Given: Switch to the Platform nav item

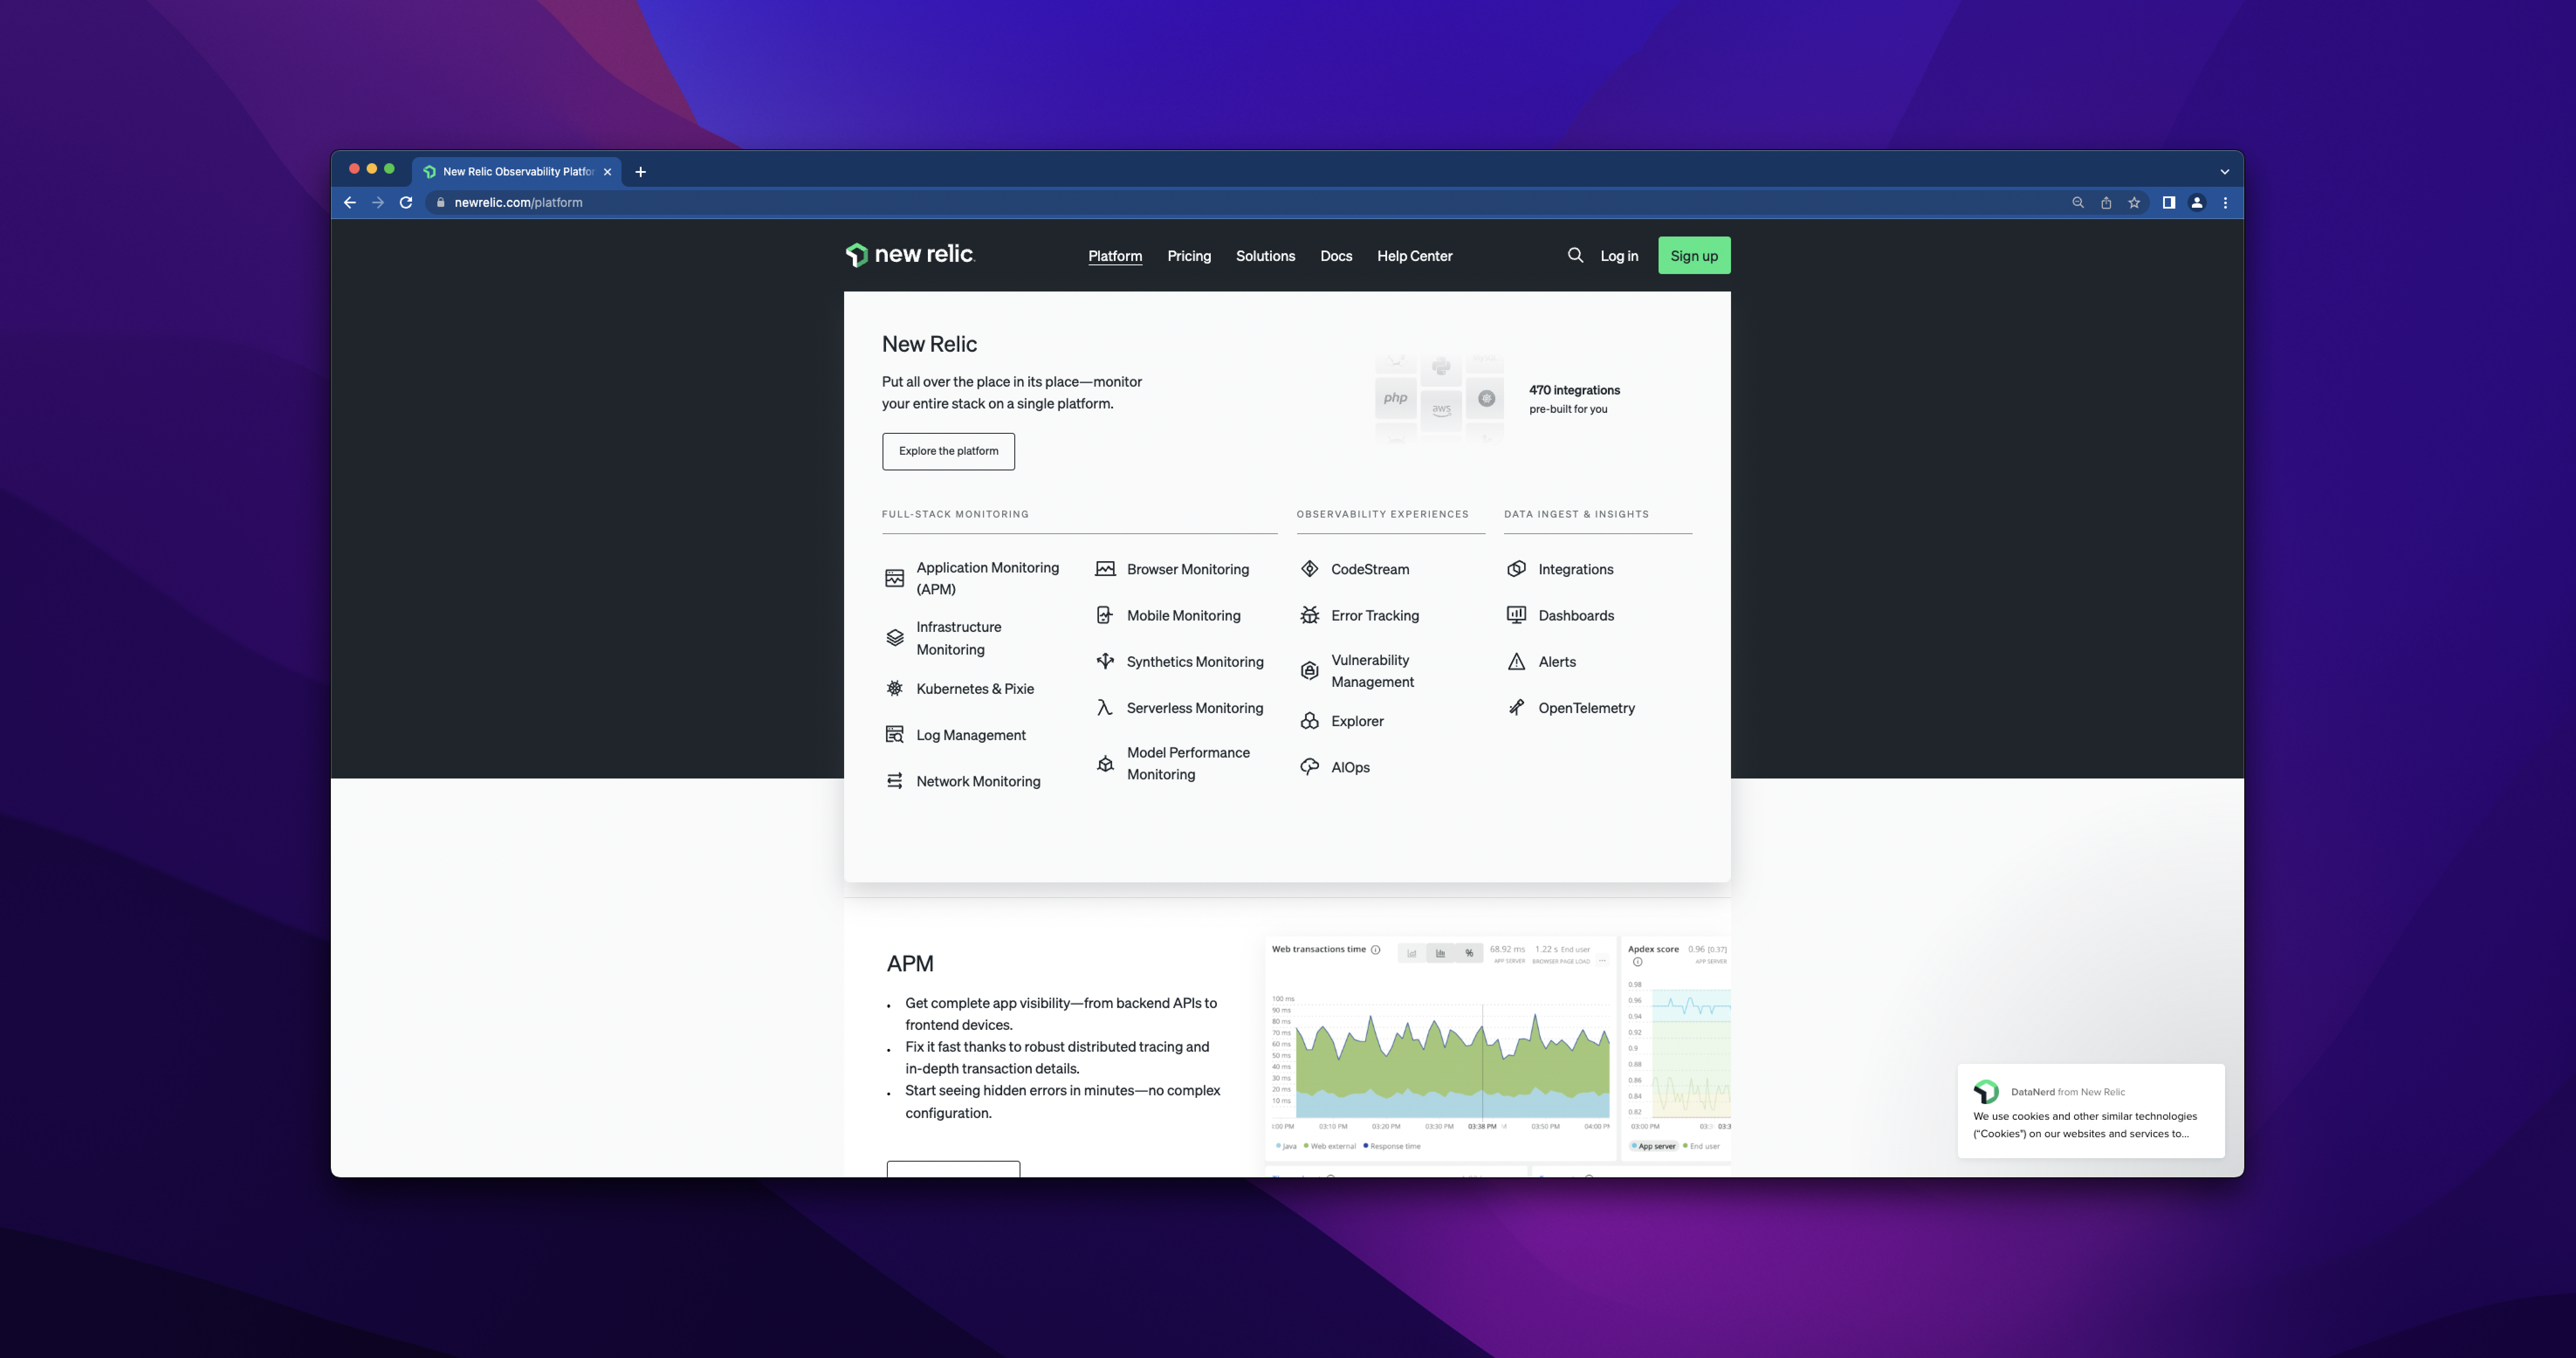Looking at the screenshot, I should tap(1115, 256).
